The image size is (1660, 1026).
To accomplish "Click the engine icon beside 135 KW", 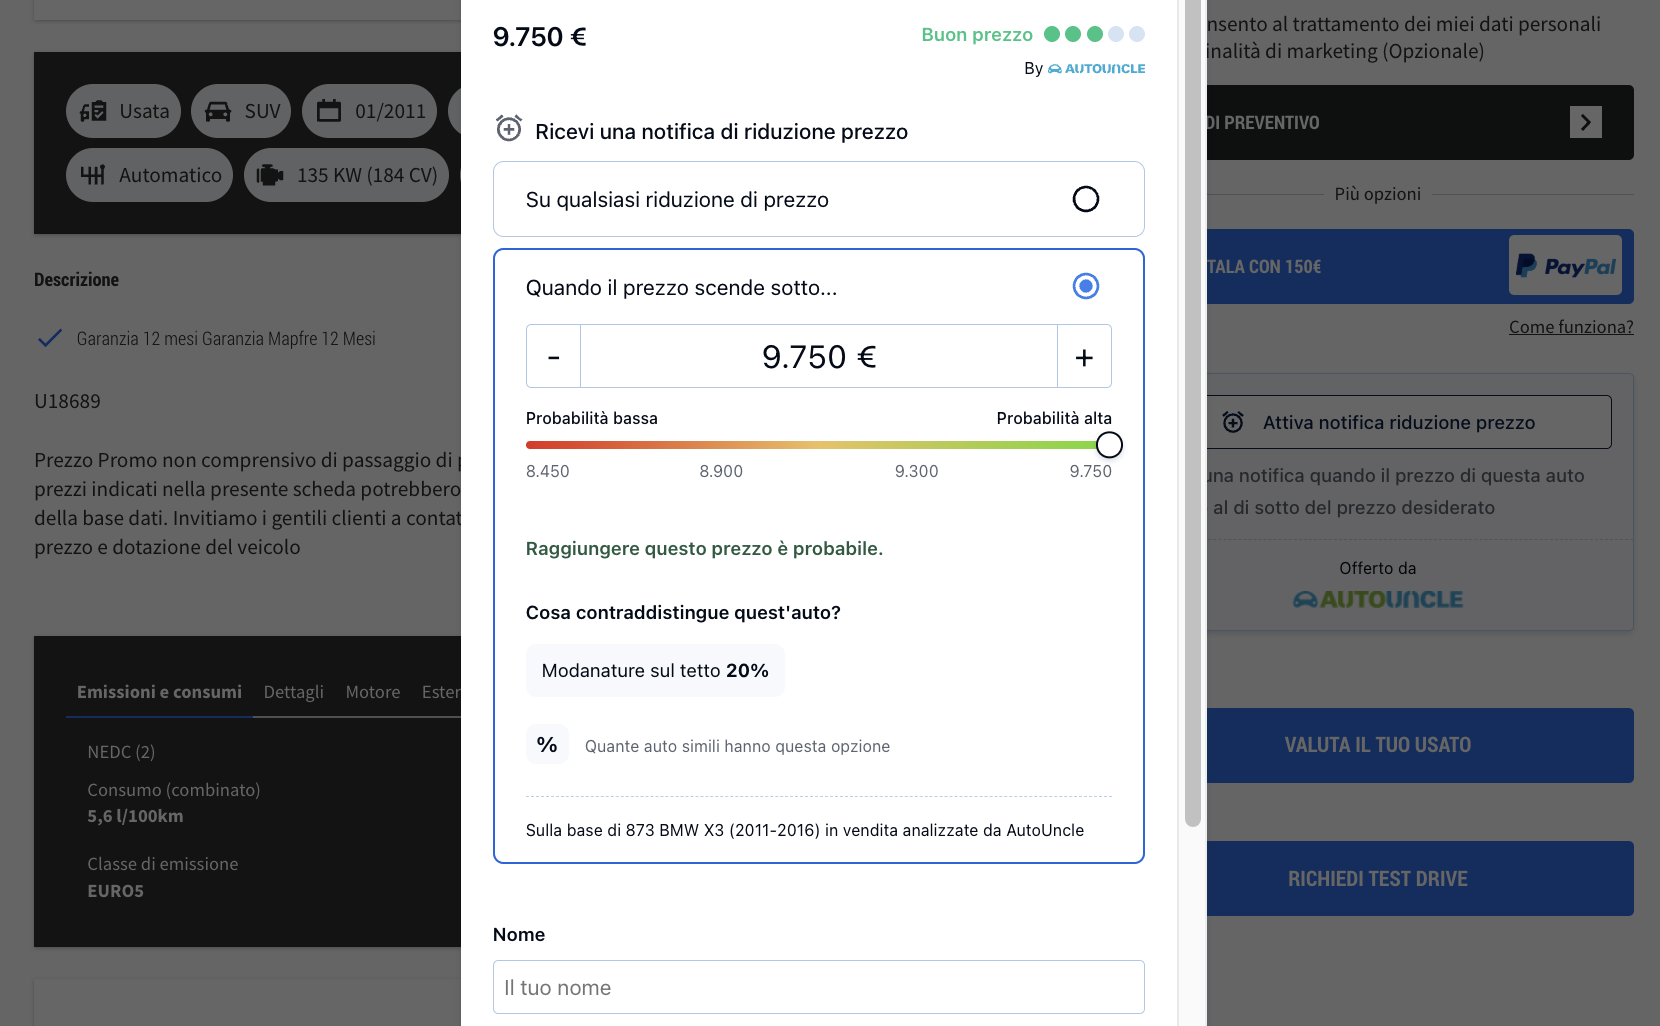I will 268,175.
